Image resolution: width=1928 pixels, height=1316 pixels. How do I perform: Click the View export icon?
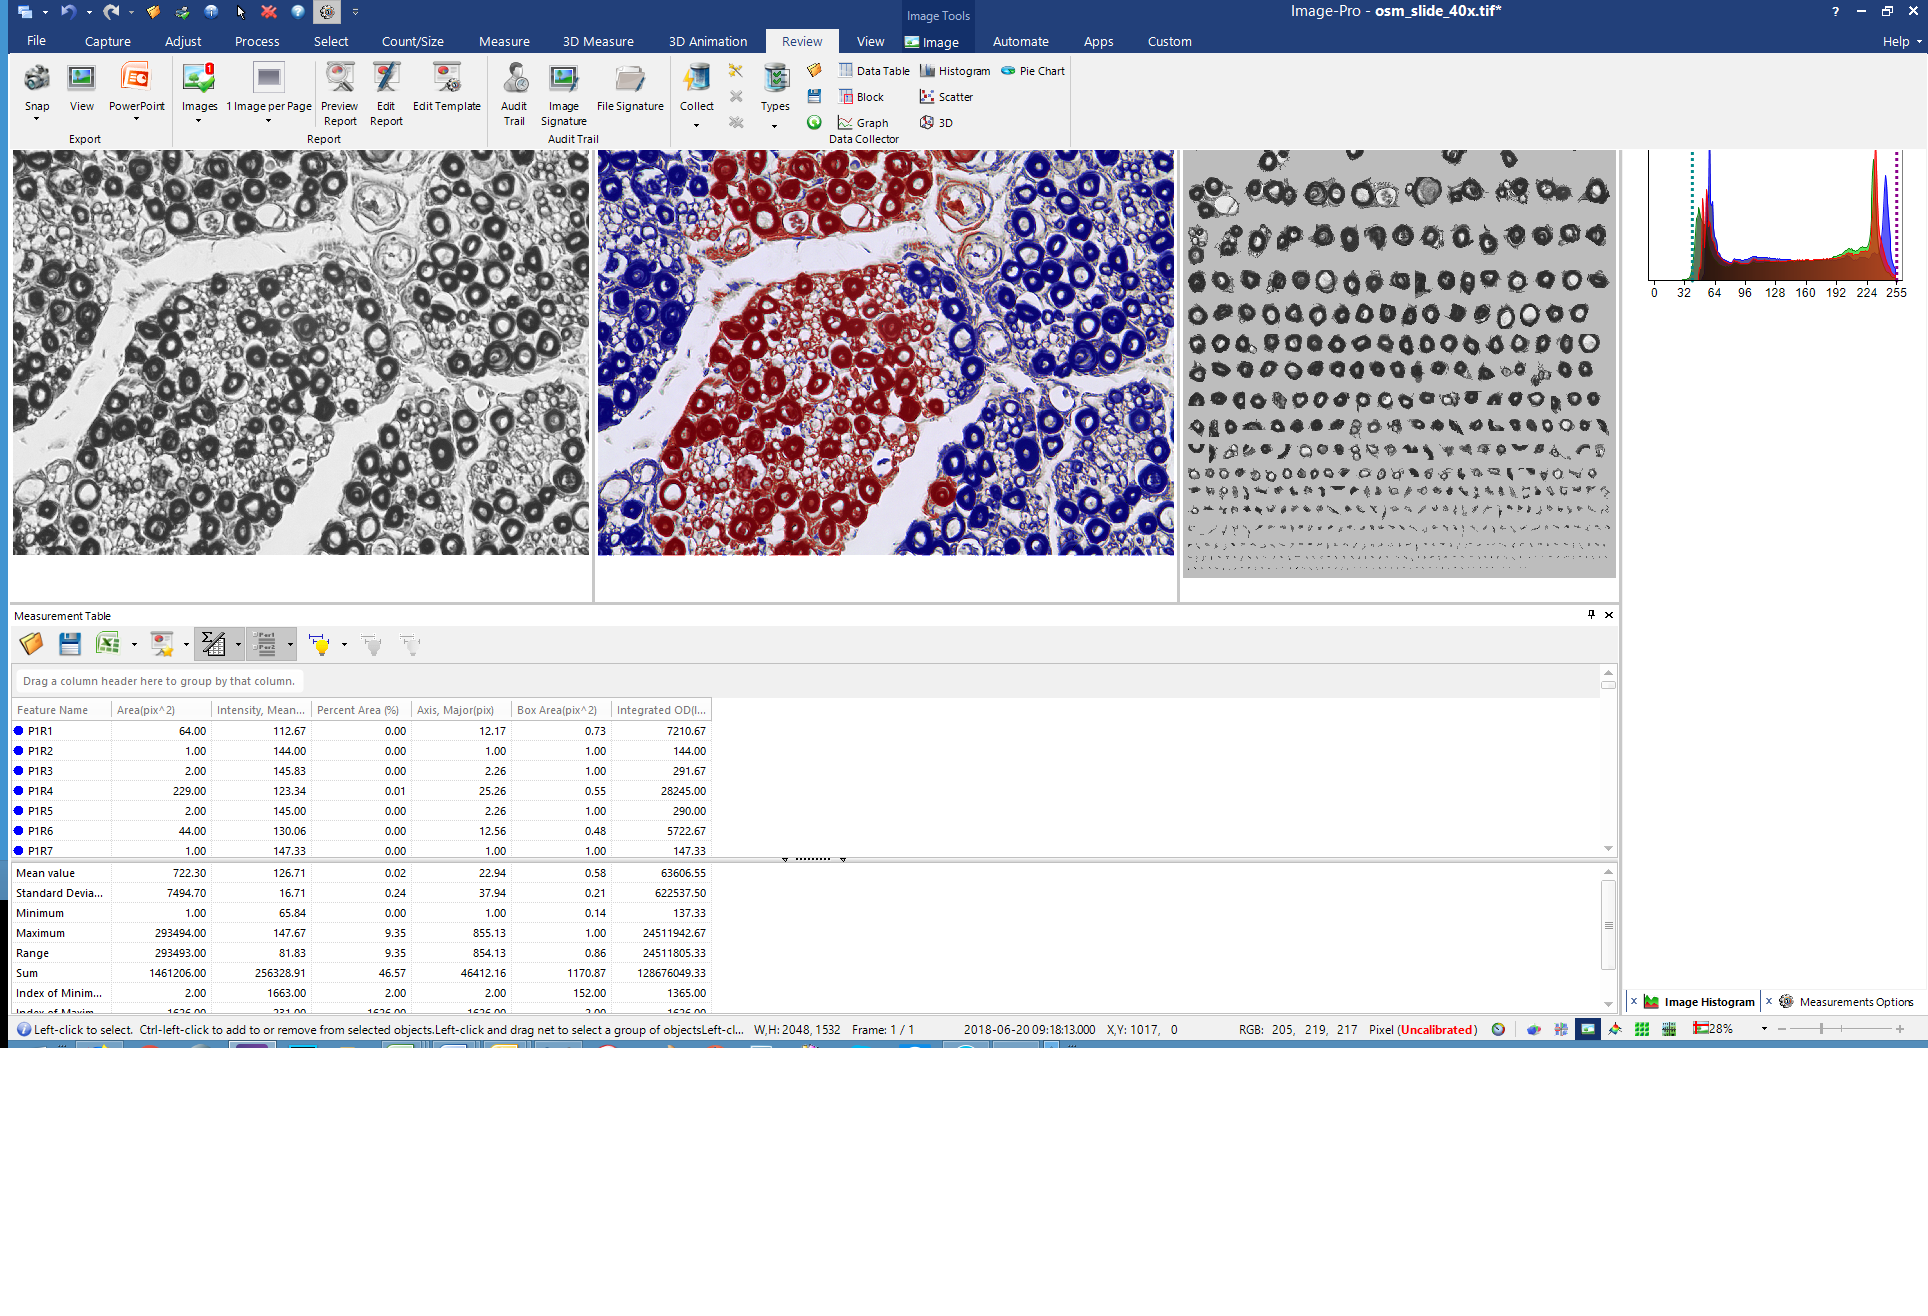point(81,78)
